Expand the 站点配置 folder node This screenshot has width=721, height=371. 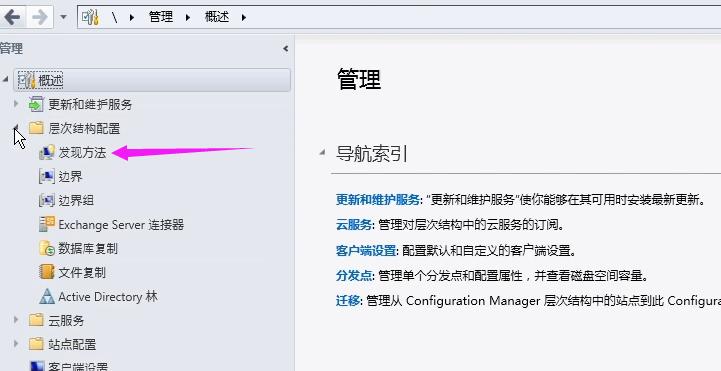(16, 343)
